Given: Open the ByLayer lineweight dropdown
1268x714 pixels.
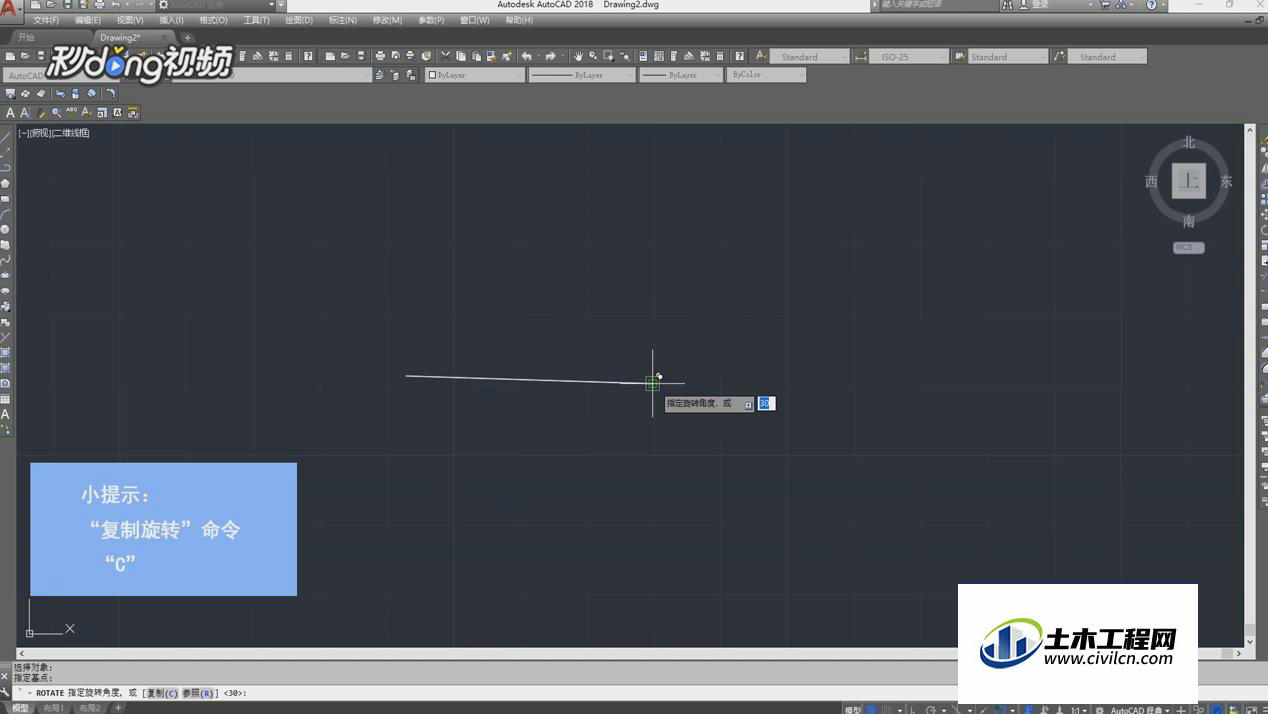Looking at the screenshot, I should tap(682, 75).
